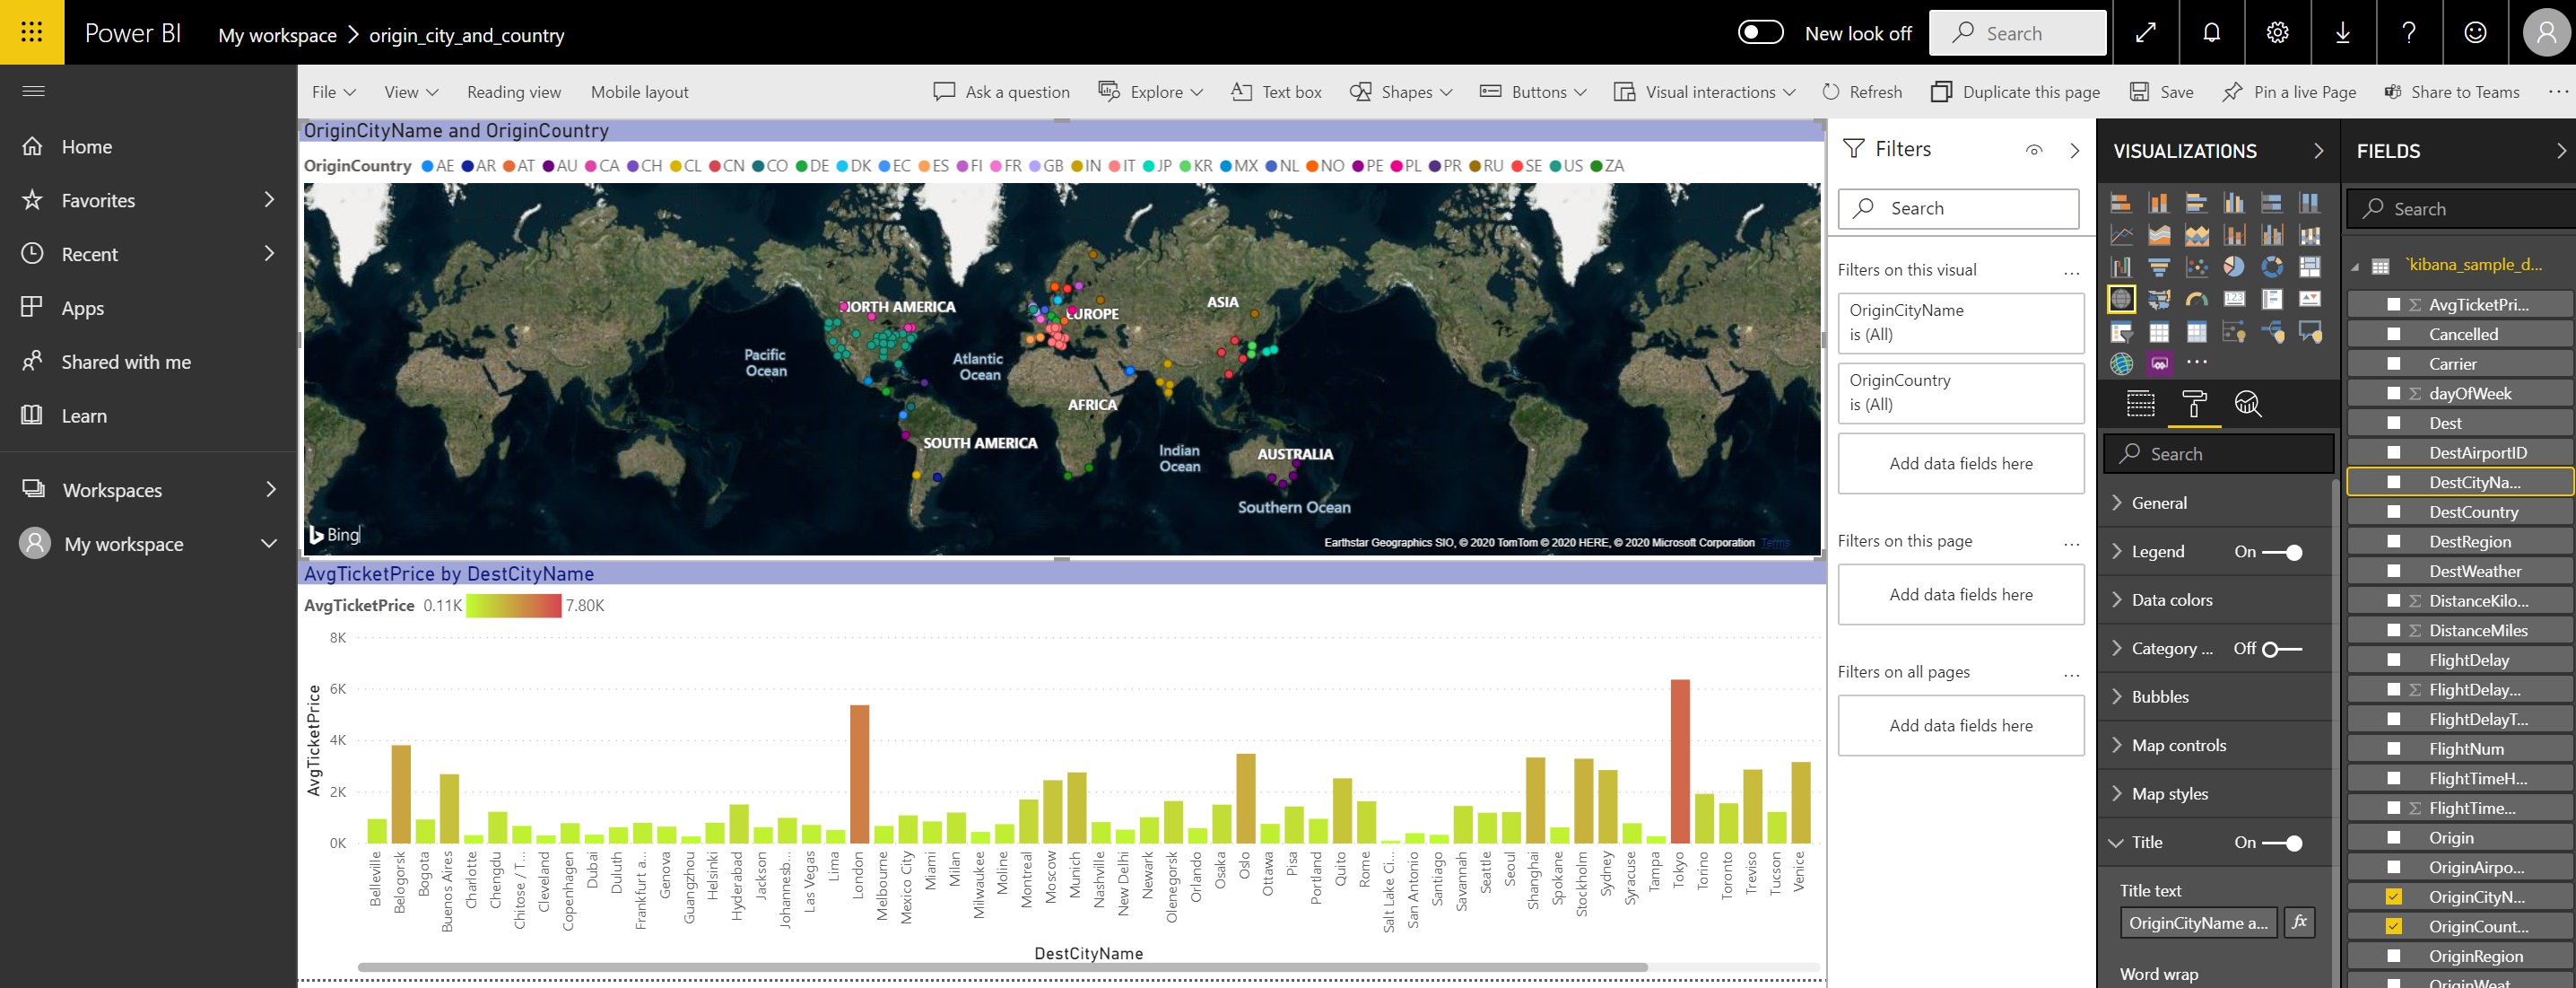
Task: Select the card (123) visualization
Action: coord(2234,299)
